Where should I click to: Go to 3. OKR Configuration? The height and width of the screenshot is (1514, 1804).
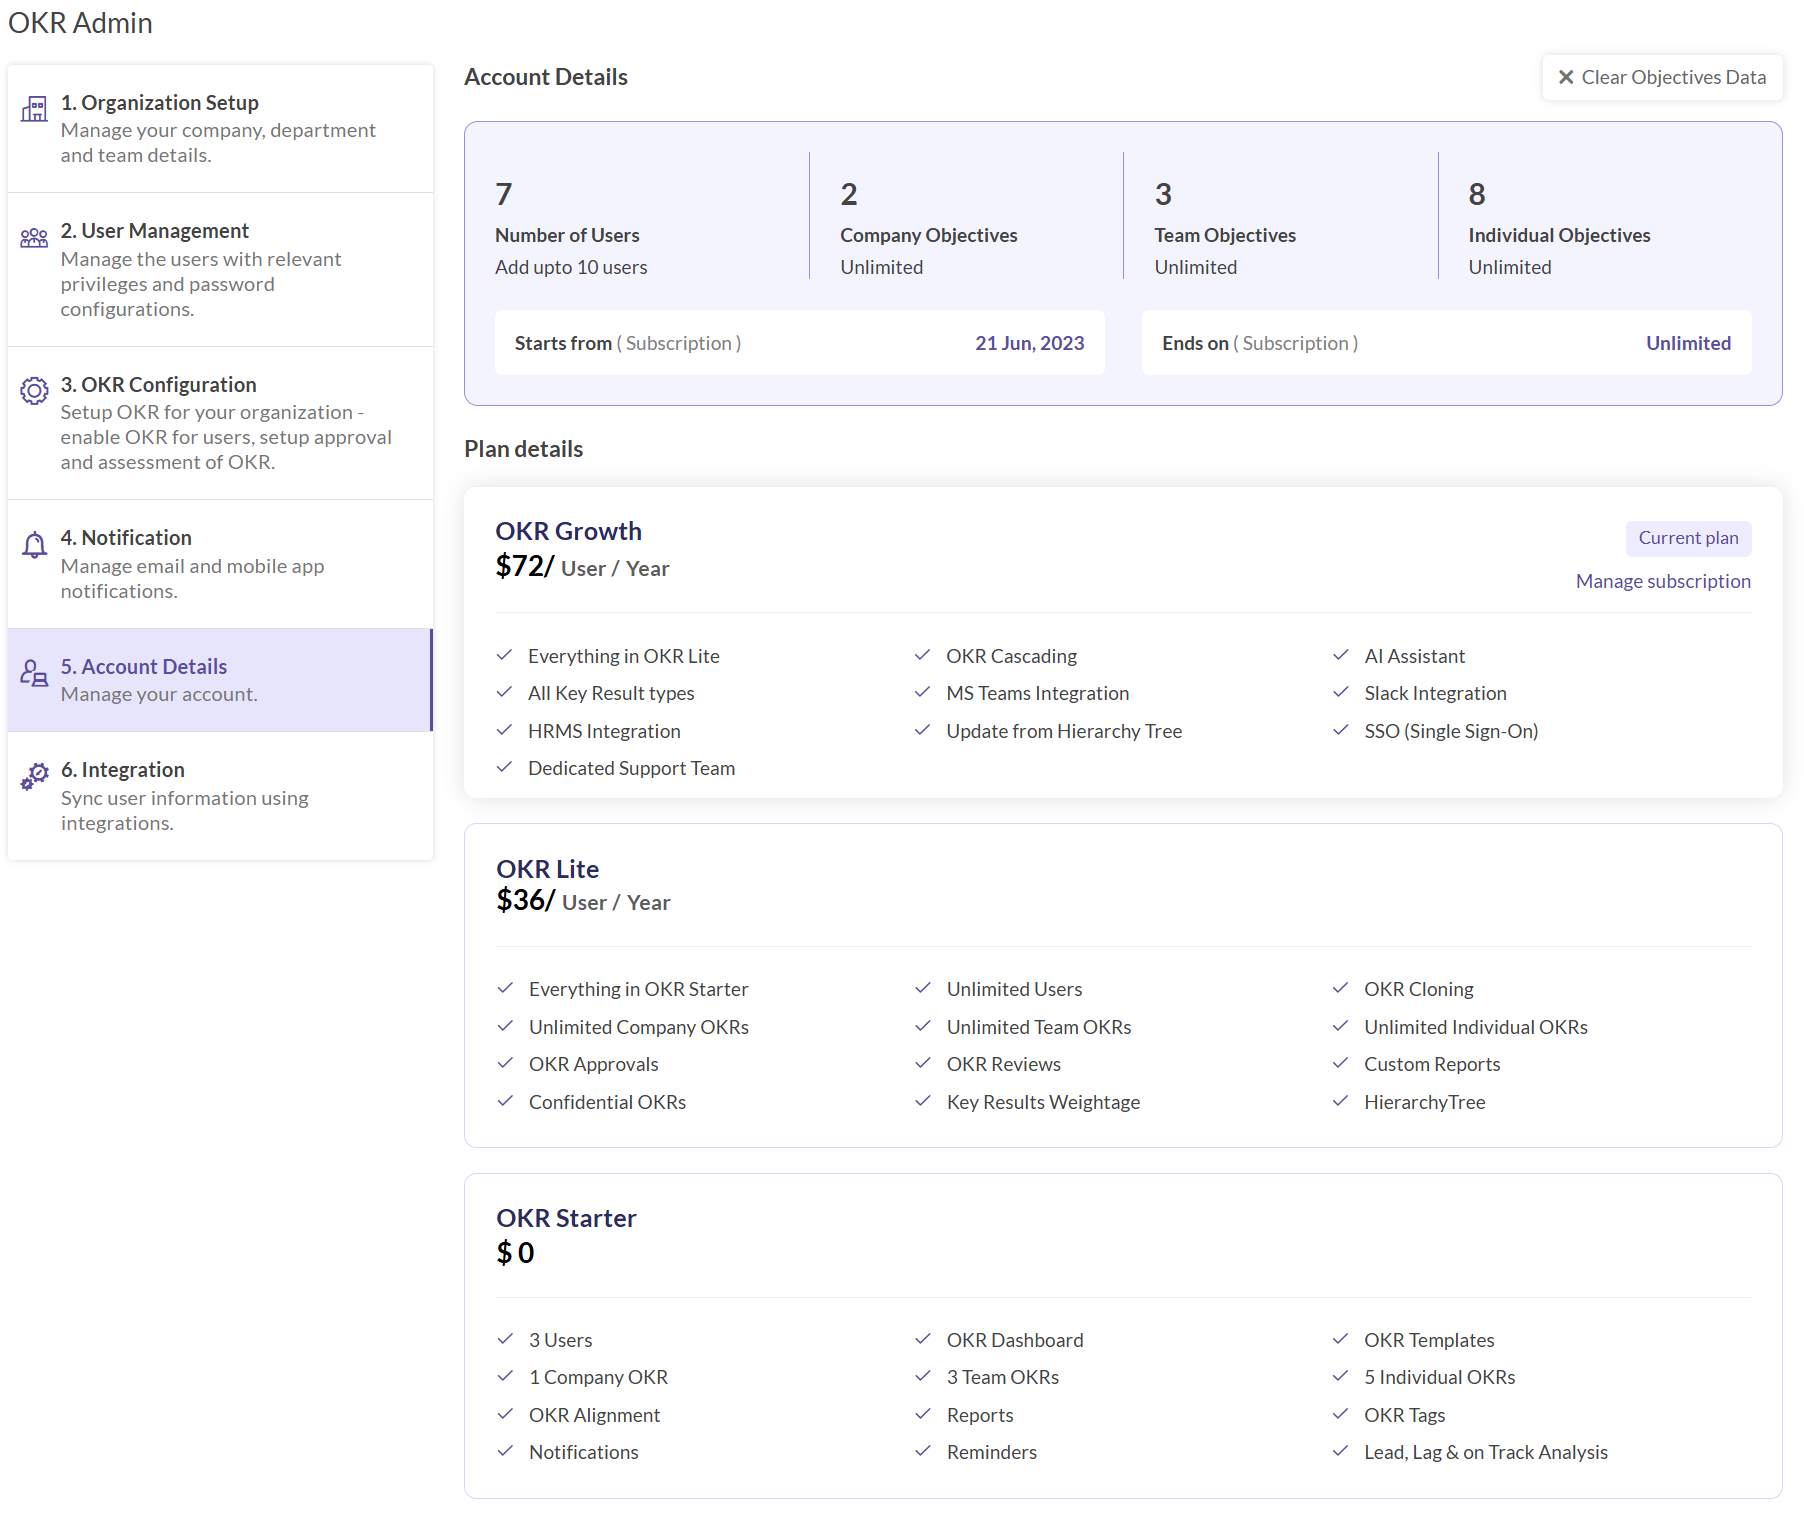click(x=220, y=423)
